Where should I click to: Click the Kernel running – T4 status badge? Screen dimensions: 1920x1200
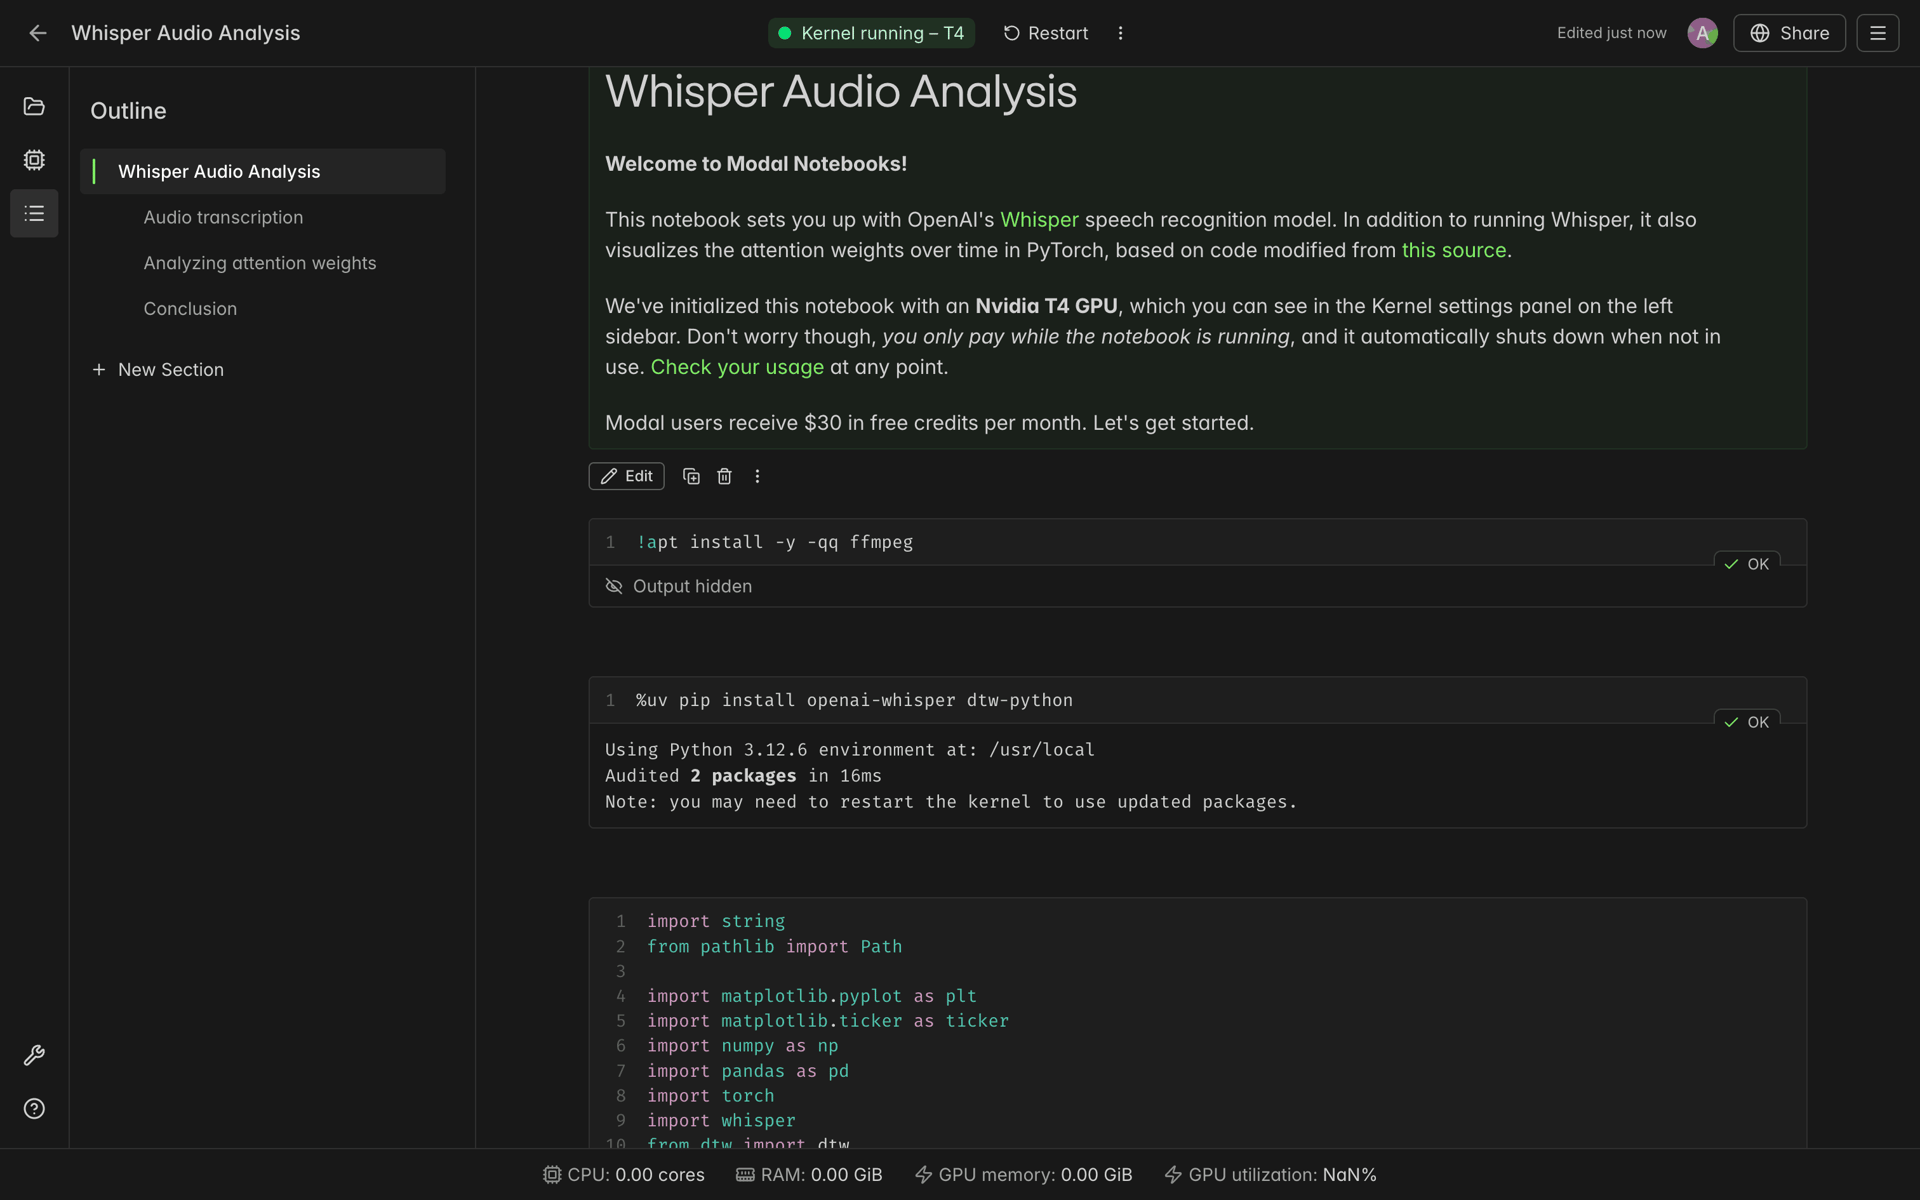871,33
